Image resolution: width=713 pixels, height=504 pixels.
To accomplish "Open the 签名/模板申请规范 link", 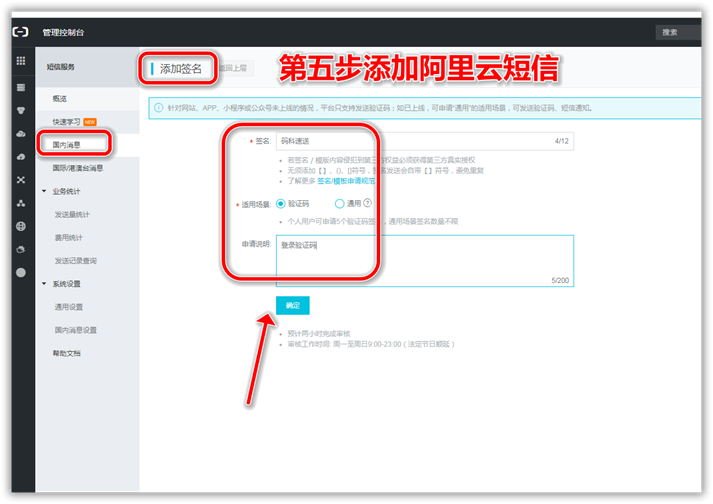I will tap(346, 181).
